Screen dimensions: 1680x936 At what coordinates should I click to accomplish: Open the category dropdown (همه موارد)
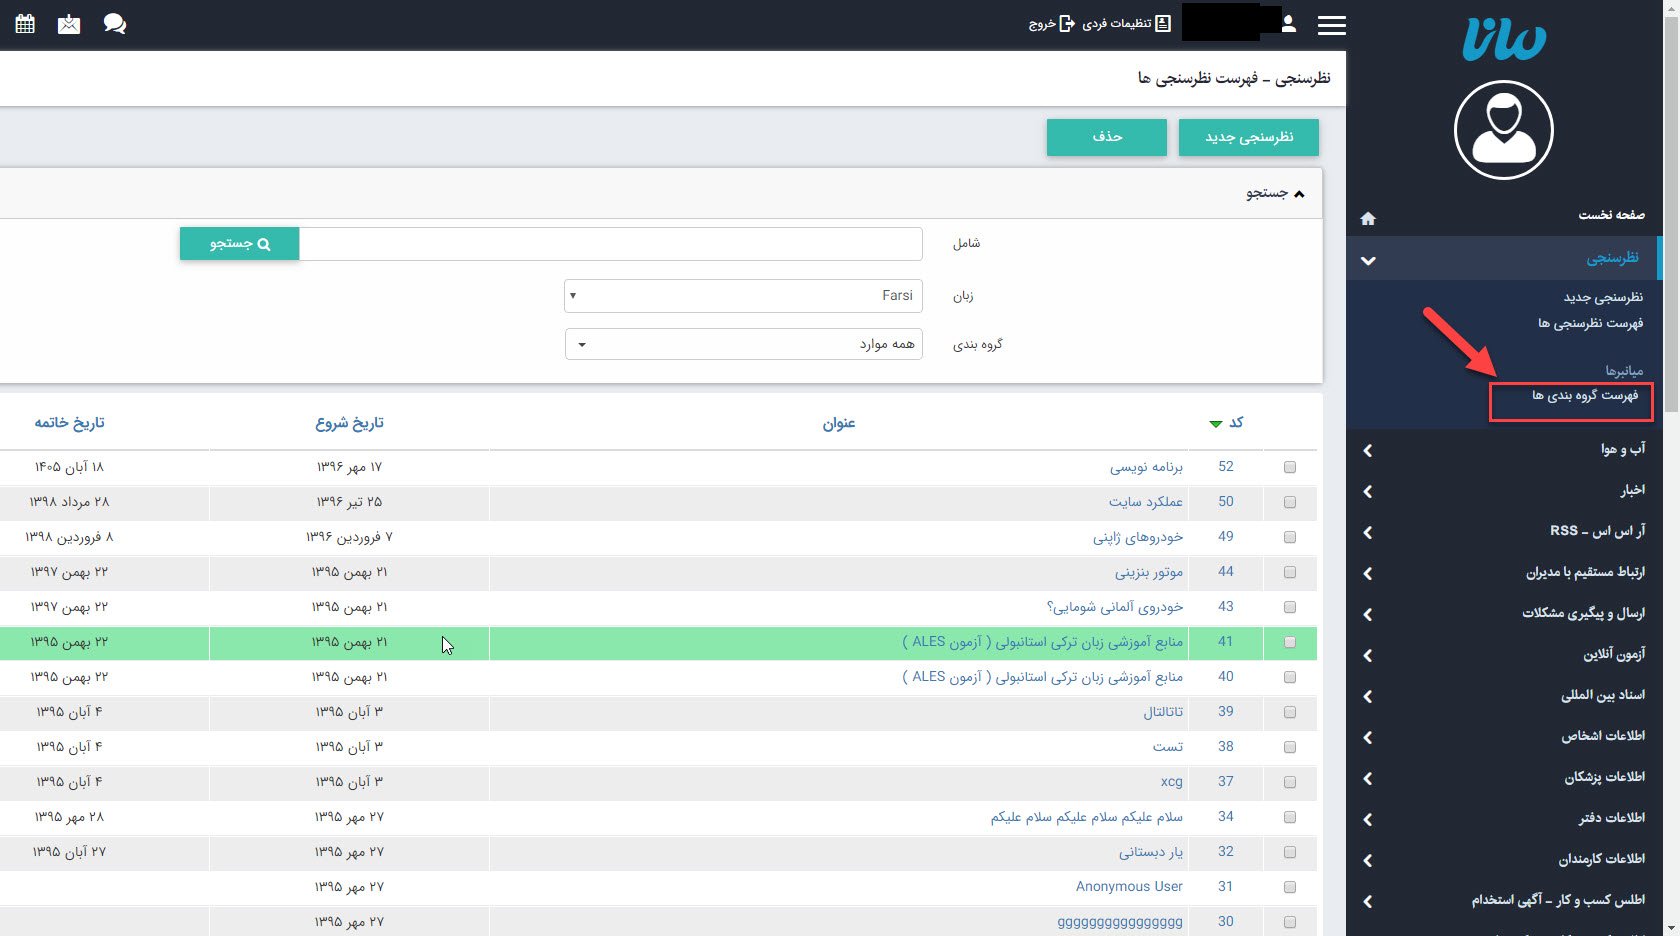743,344
